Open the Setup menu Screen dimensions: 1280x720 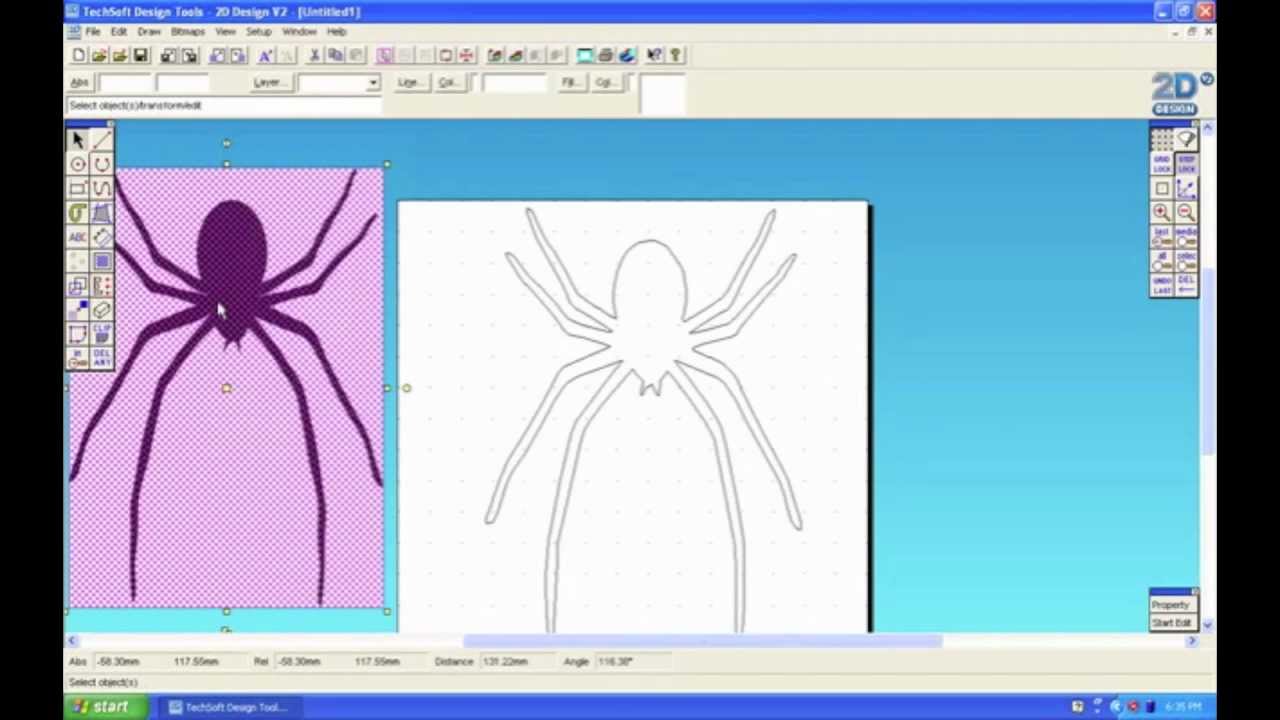click(258, 32)
